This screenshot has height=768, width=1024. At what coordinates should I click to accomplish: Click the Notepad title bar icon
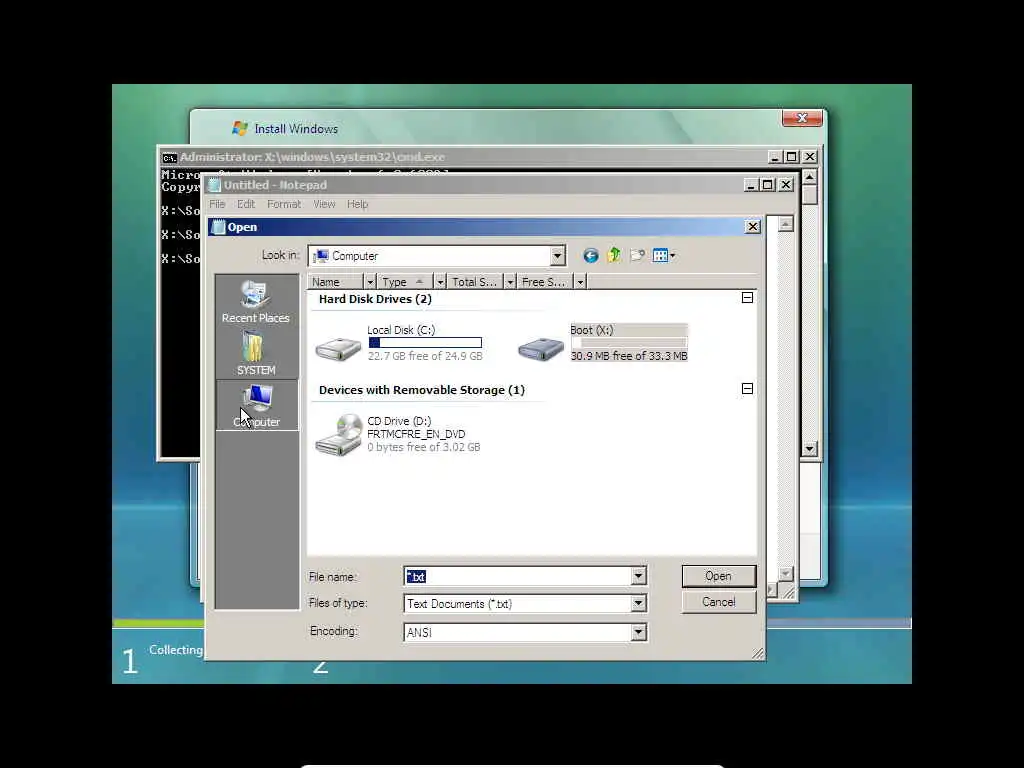(215, 185)
